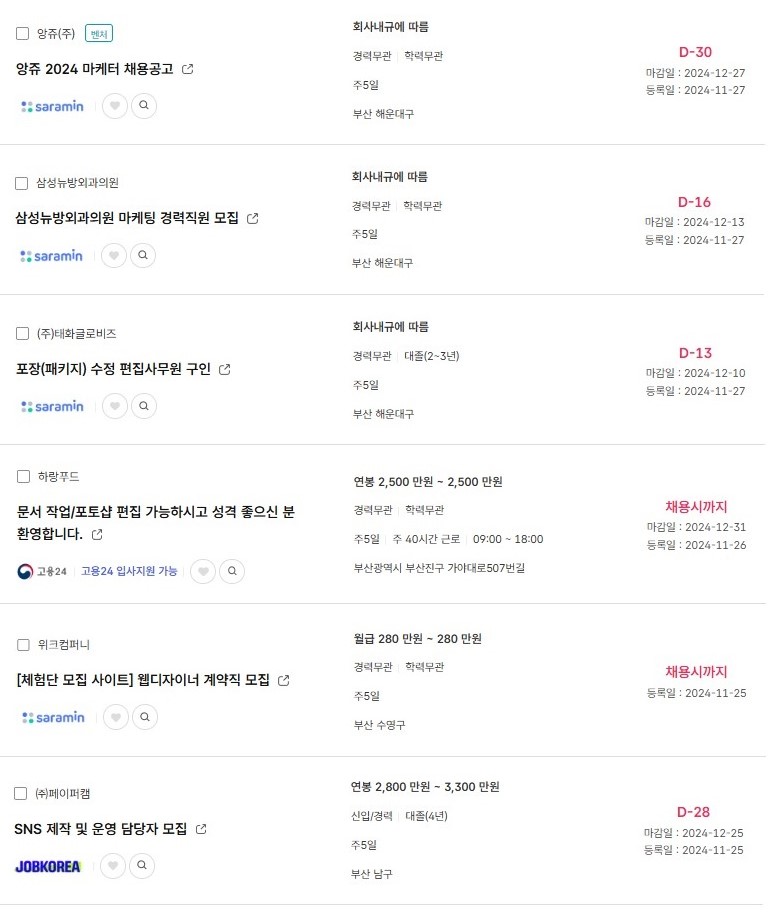Open magnifier preview for 웹디자이너 계약직 모집
This screenshot has width=774, height=919.
[145, 717]
